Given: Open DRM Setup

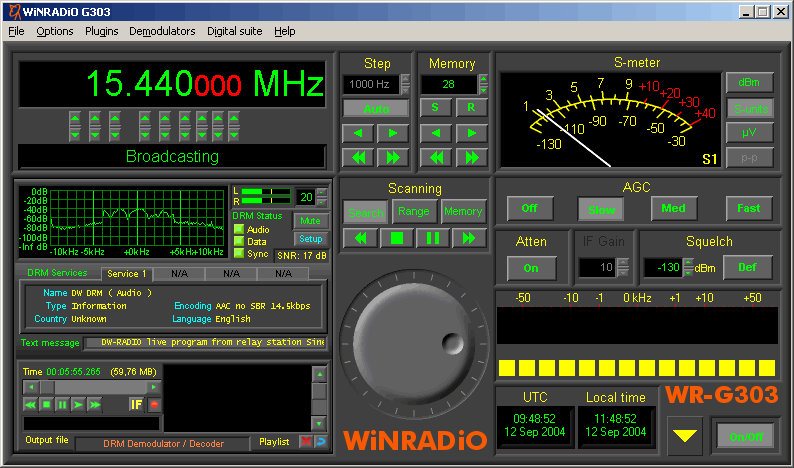Looking at the screenshot, I should click(310, 239).
